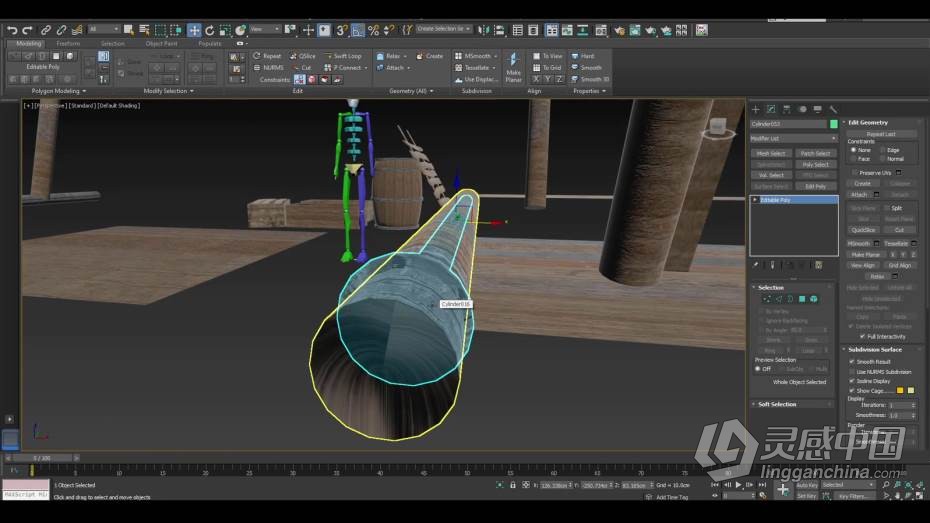Toggle the Isoline Display checkbox
This screenshot has width=930, height=523.
click(852, 381)
